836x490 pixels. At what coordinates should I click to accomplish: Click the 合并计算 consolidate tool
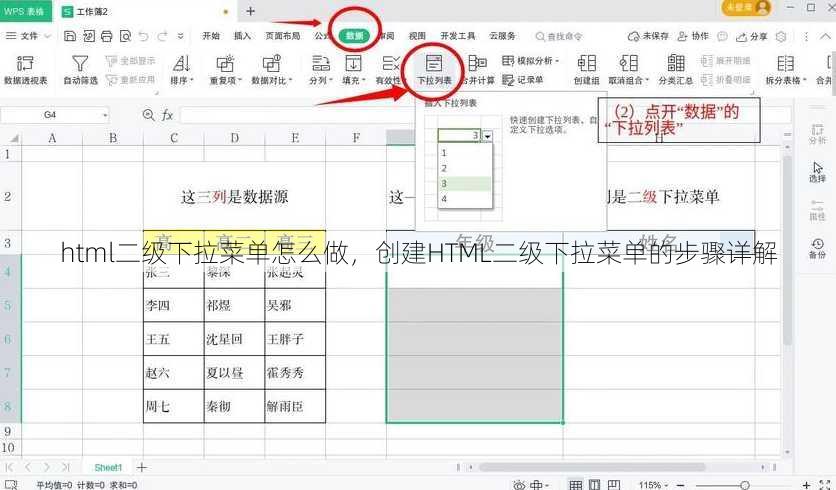(x=478, y=70)
